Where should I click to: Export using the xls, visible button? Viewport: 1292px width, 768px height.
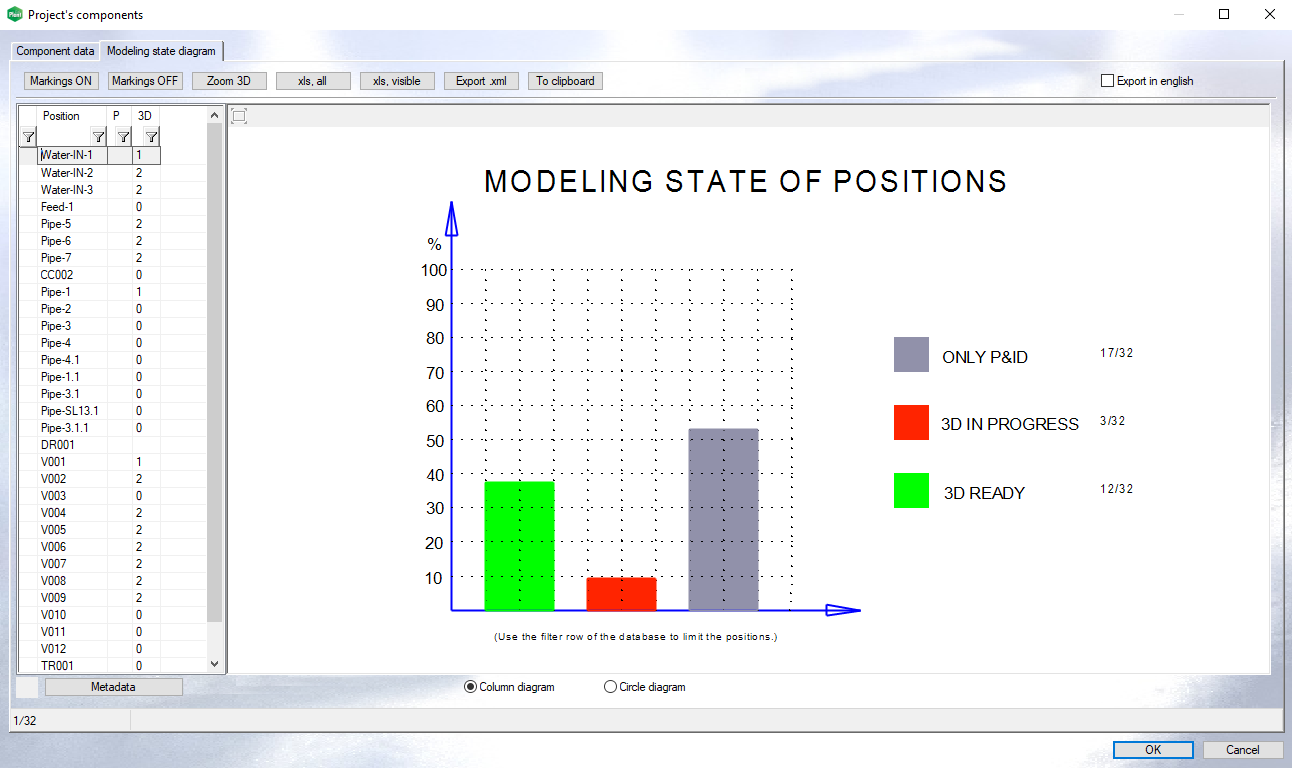click(x=397, y=81)
